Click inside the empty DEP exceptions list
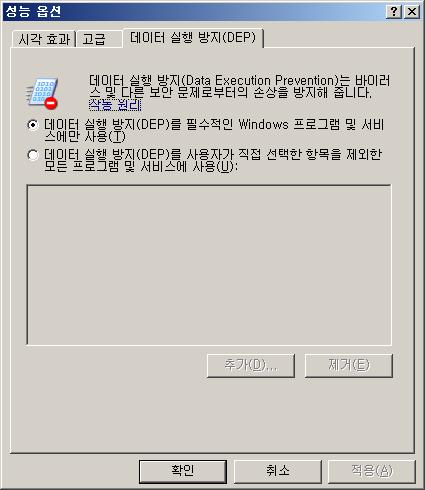This screenshot has width=425, height=490. [x=209, y=265]
